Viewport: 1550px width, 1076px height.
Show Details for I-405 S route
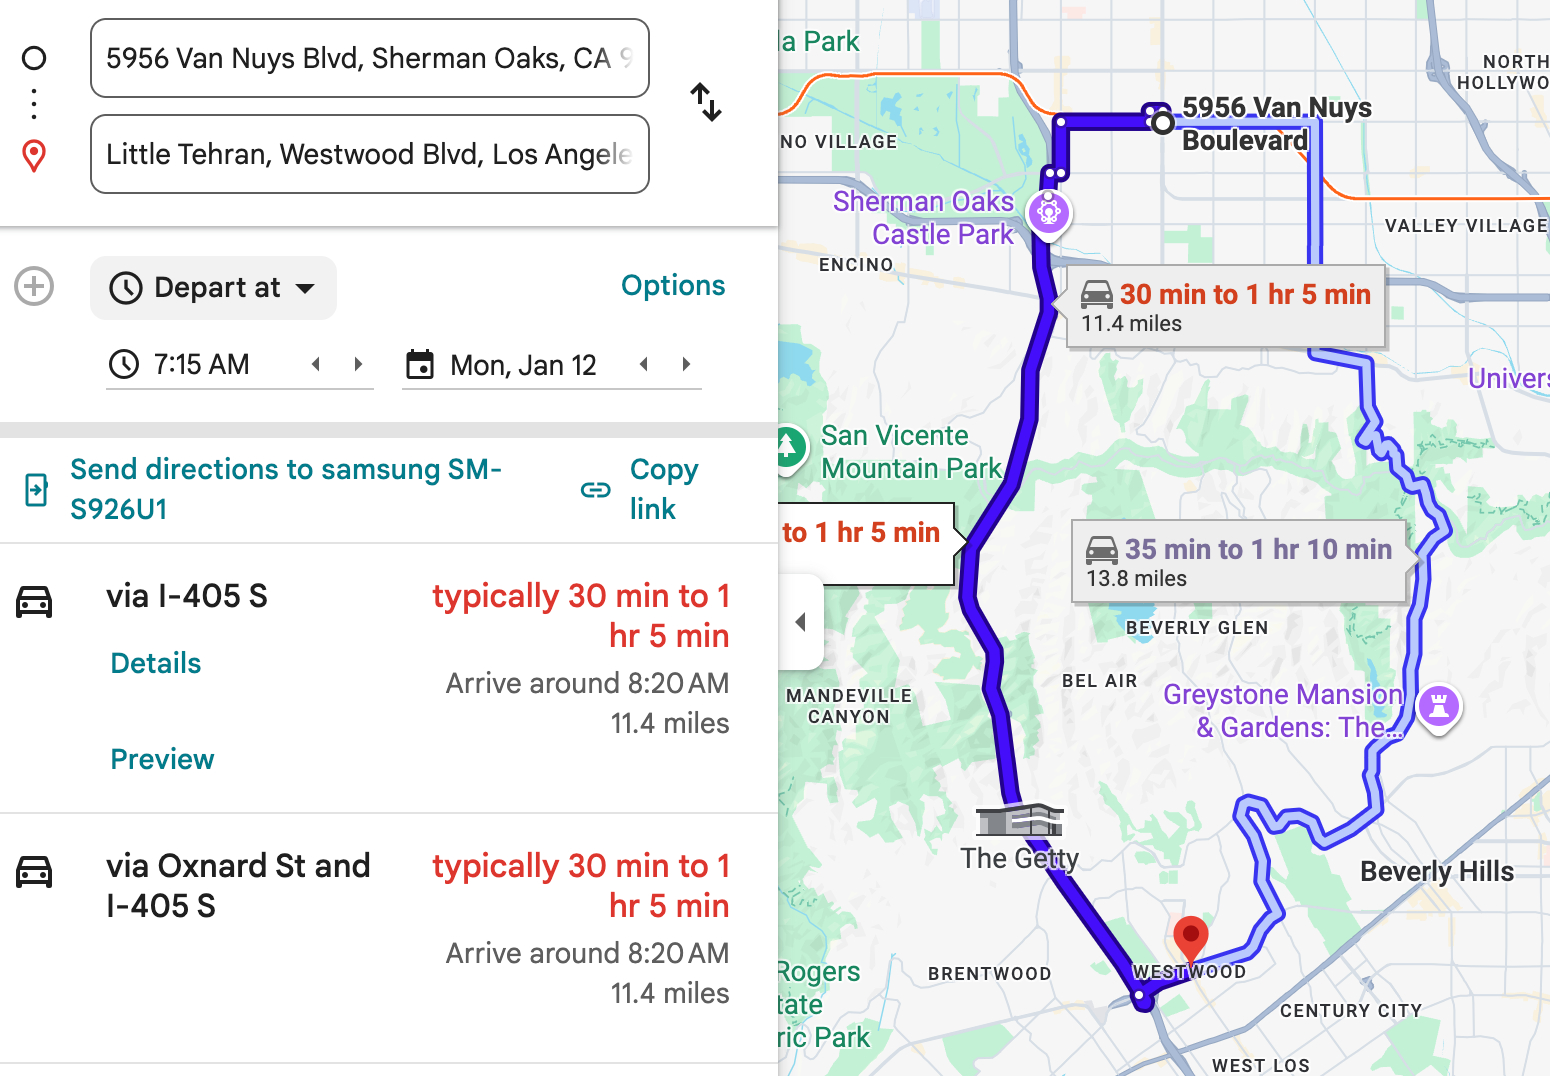[x=155, y=663]
